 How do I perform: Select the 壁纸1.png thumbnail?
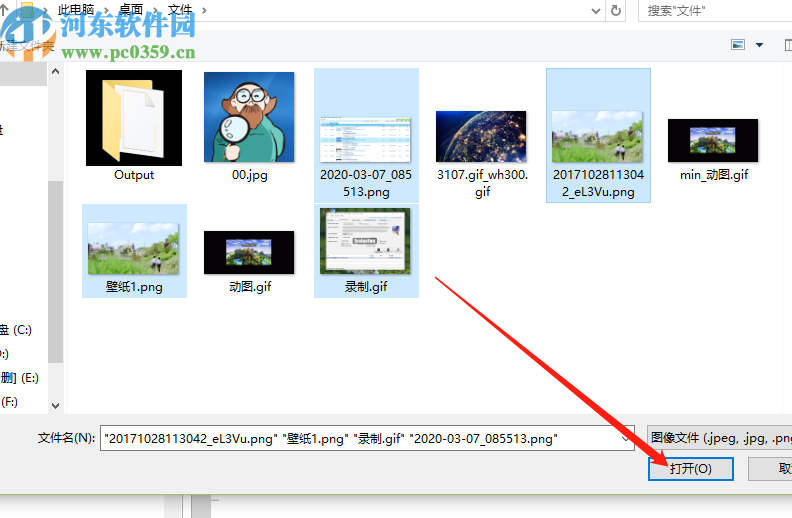133,248
